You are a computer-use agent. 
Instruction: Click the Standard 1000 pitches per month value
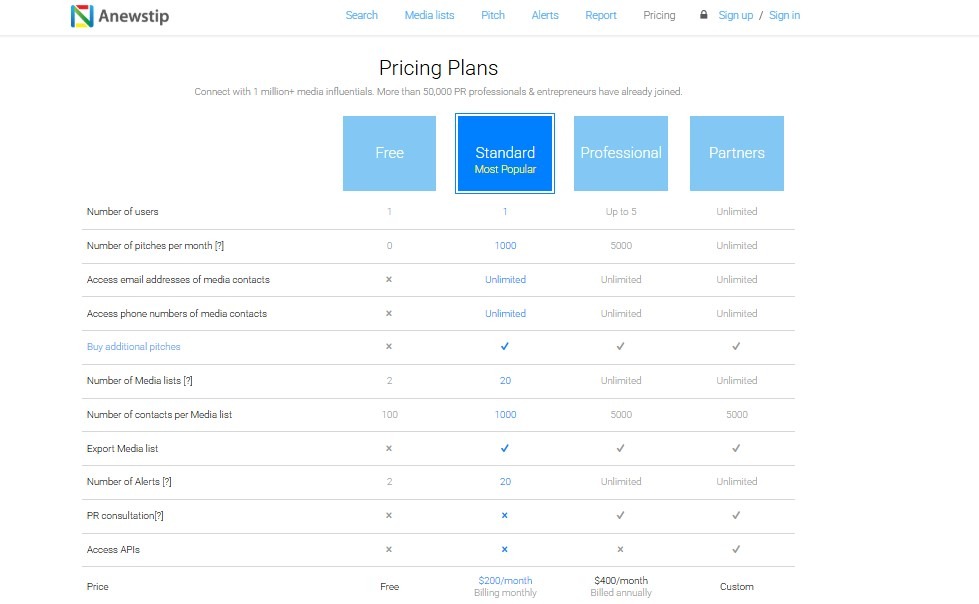[x=505, y=245]
